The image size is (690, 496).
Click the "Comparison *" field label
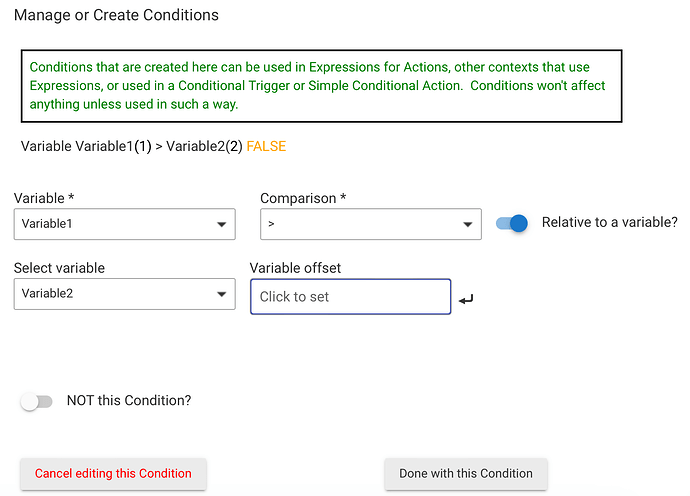303,199
